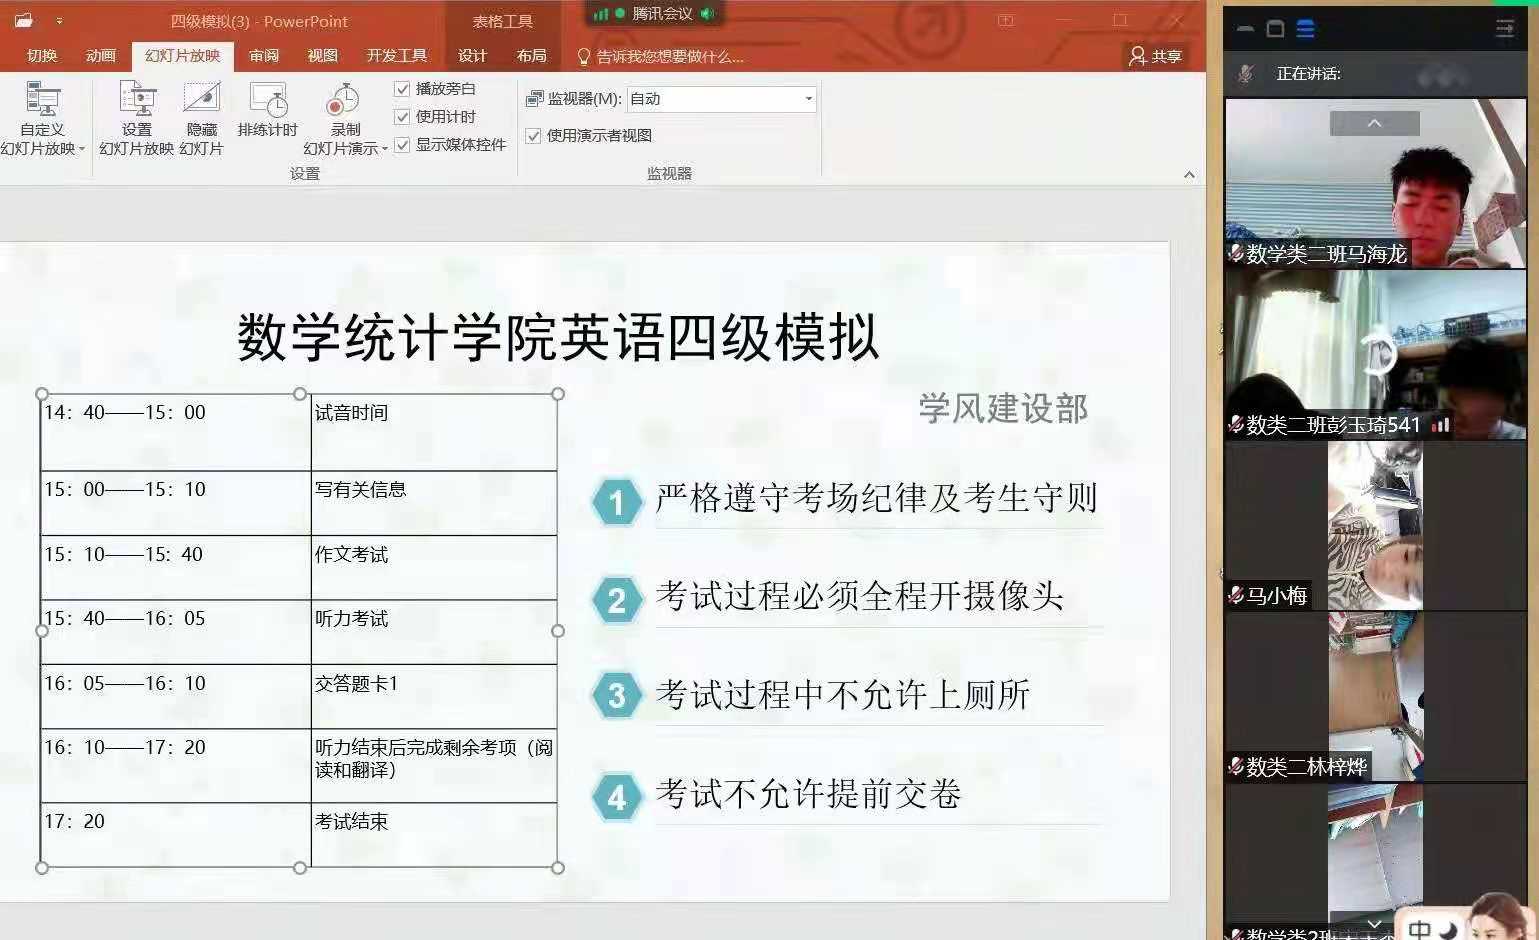This screenshot has height=940, width=1539.
Task: Click the Custom Slide Show (自定义幻灯片放映) icon
Action: pos(42,101)
